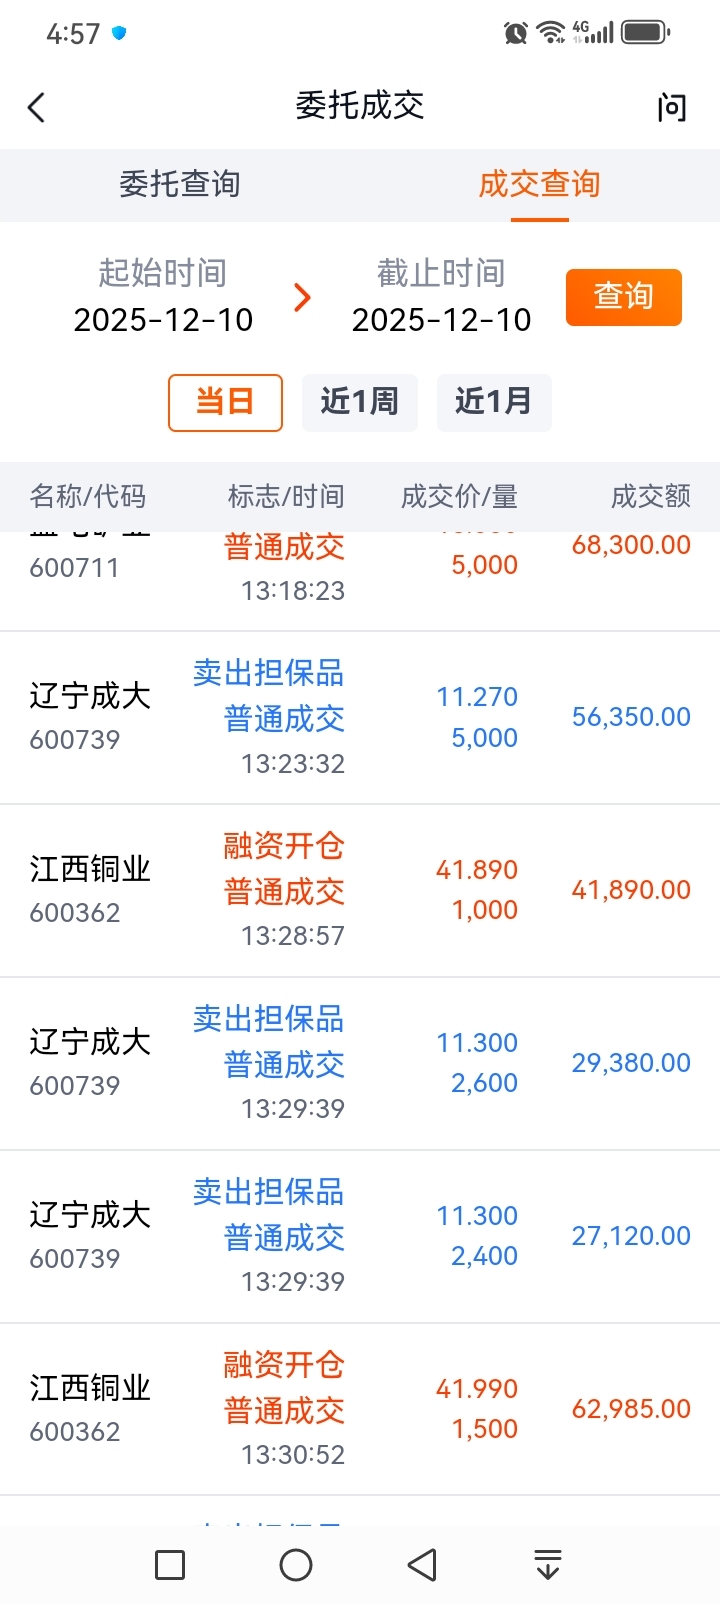Tap the orange arrow between dates
Screen dimensions: 720x1604
tap(302, 297)
